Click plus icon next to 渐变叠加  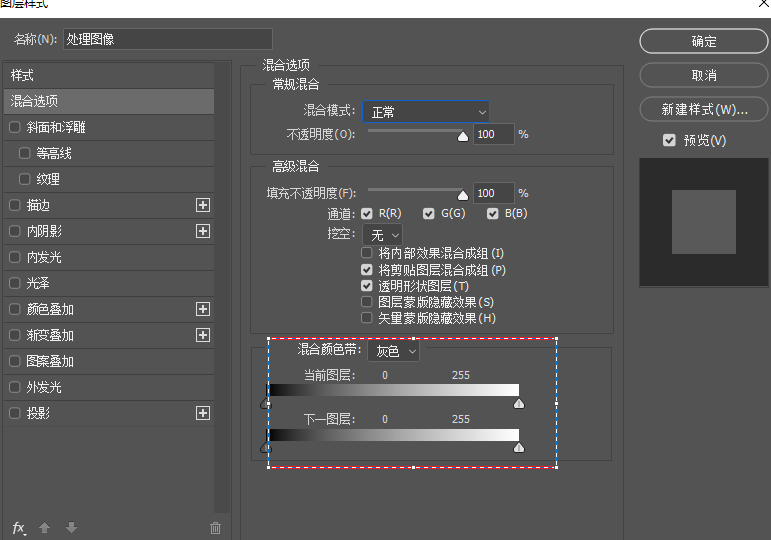[203, 335]
